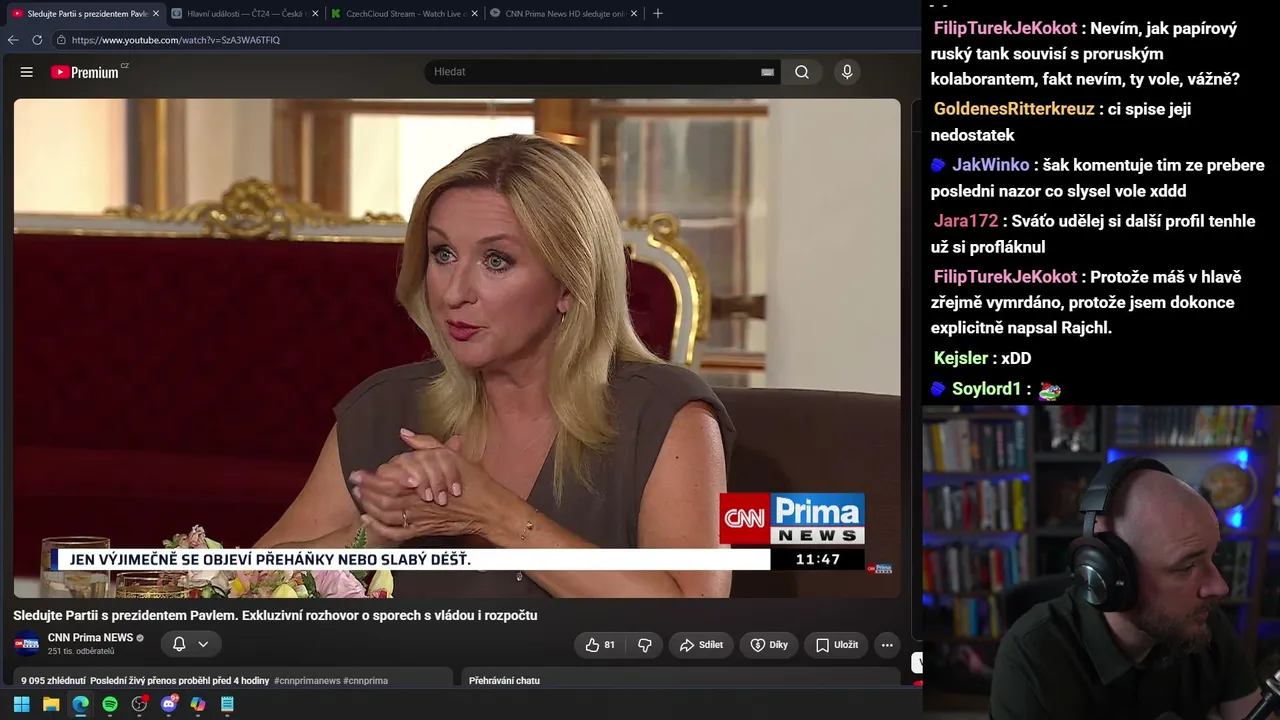Screen dimensions: 1280x720
Task: Open OBS-like round taskbar icon
Action: (139, 704)
